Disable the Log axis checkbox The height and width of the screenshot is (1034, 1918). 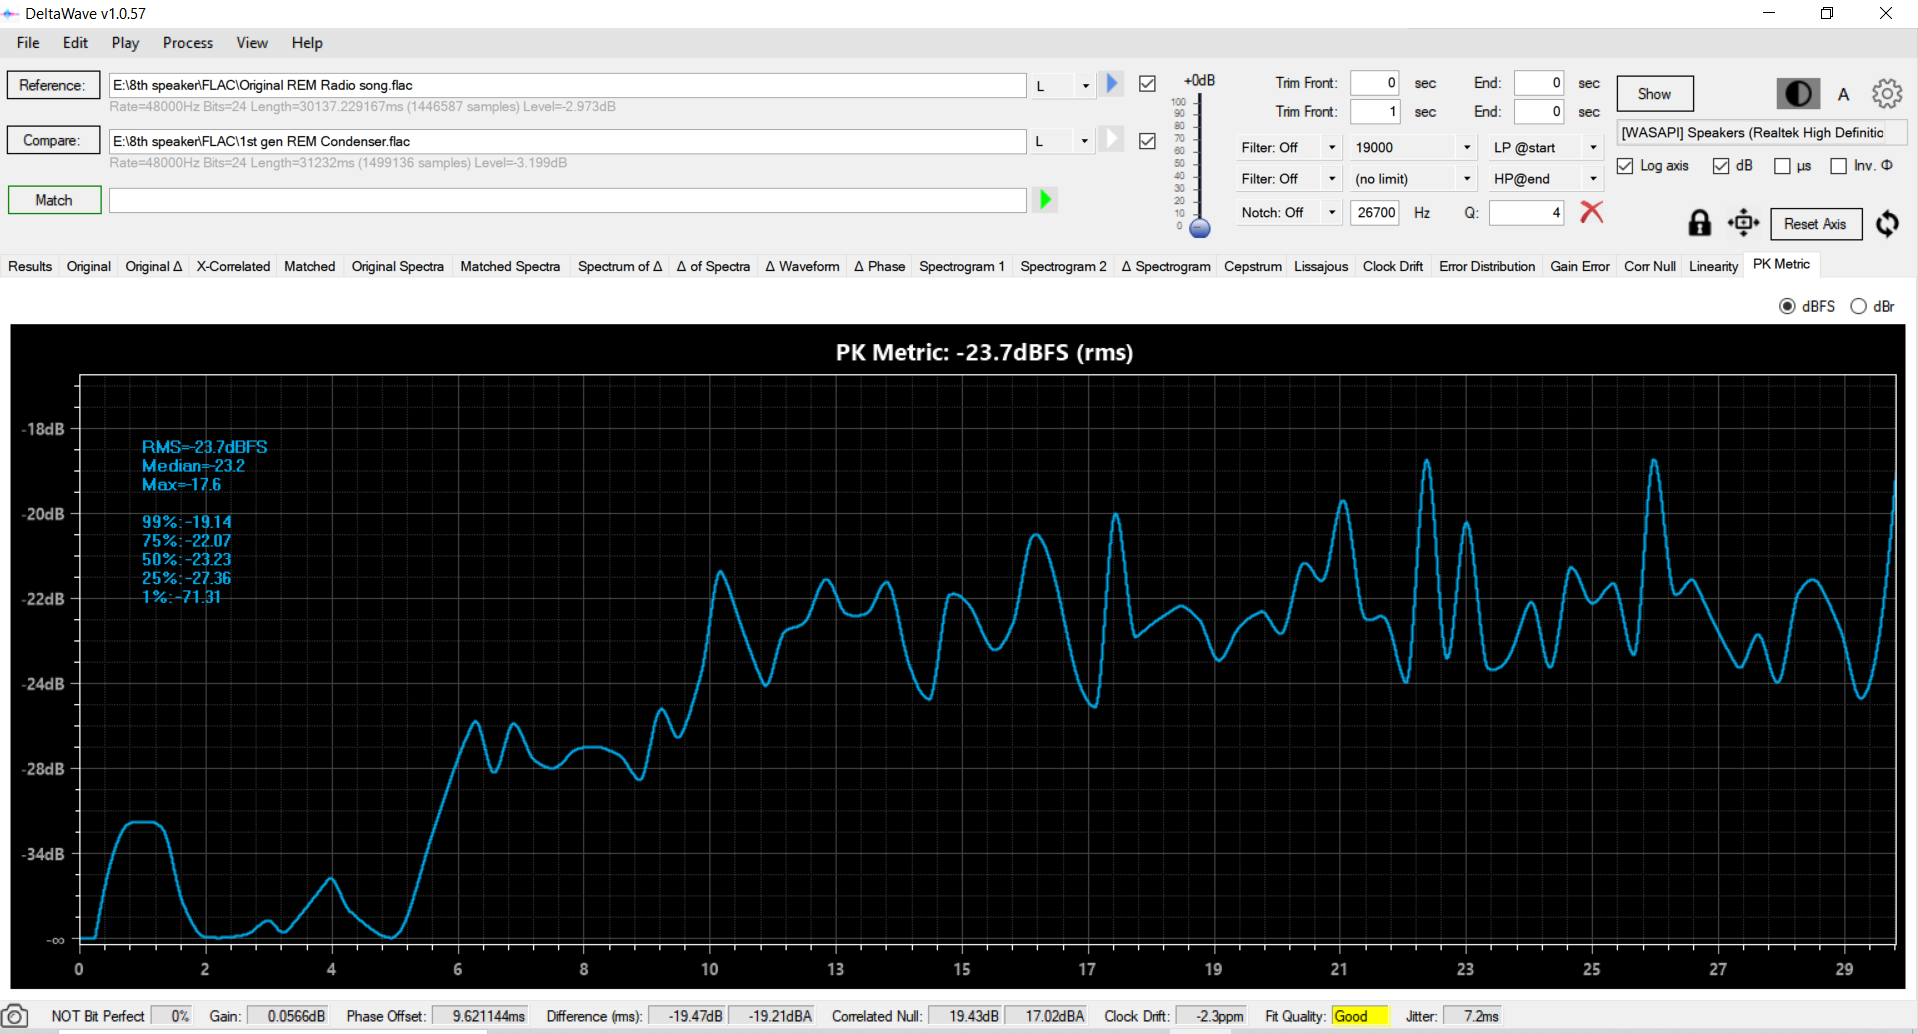coord(1625,166)
